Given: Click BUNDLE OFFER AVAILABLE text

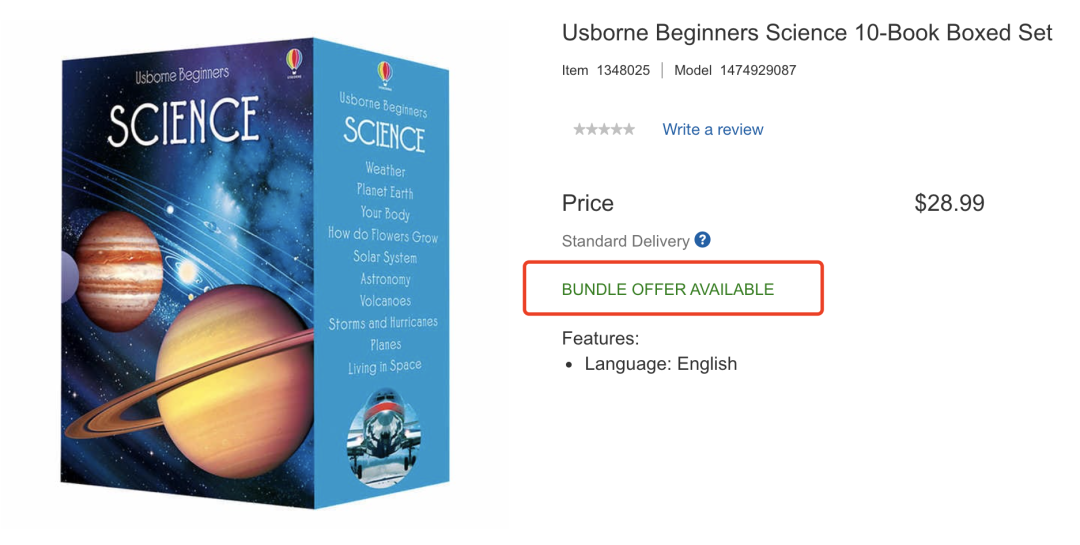Looking at the screenshot, I should [668, 289].
